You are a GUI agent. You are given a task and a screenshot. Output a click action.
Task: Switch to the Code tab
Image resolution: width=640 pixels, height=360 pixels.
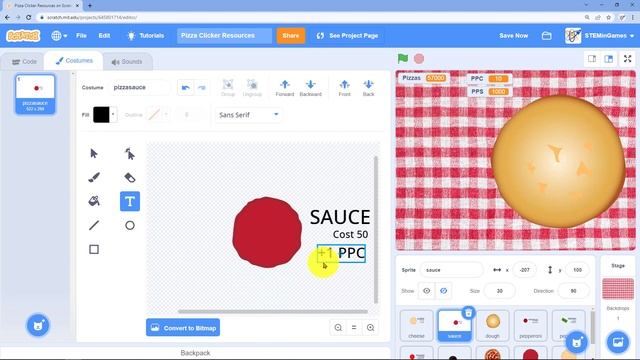click(x=24, y=62)
